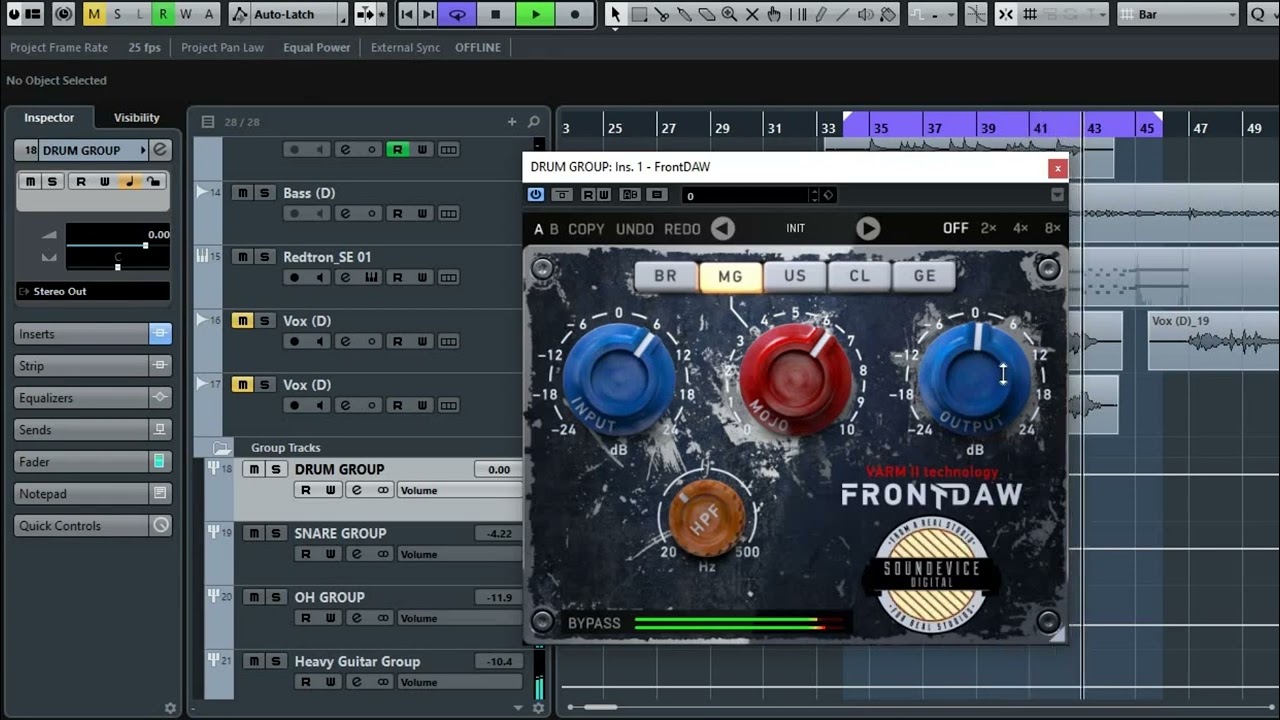Select the Play speaker tool
Image resolution: width=1280 pixels, height=720 pixels.
(865, 14)
